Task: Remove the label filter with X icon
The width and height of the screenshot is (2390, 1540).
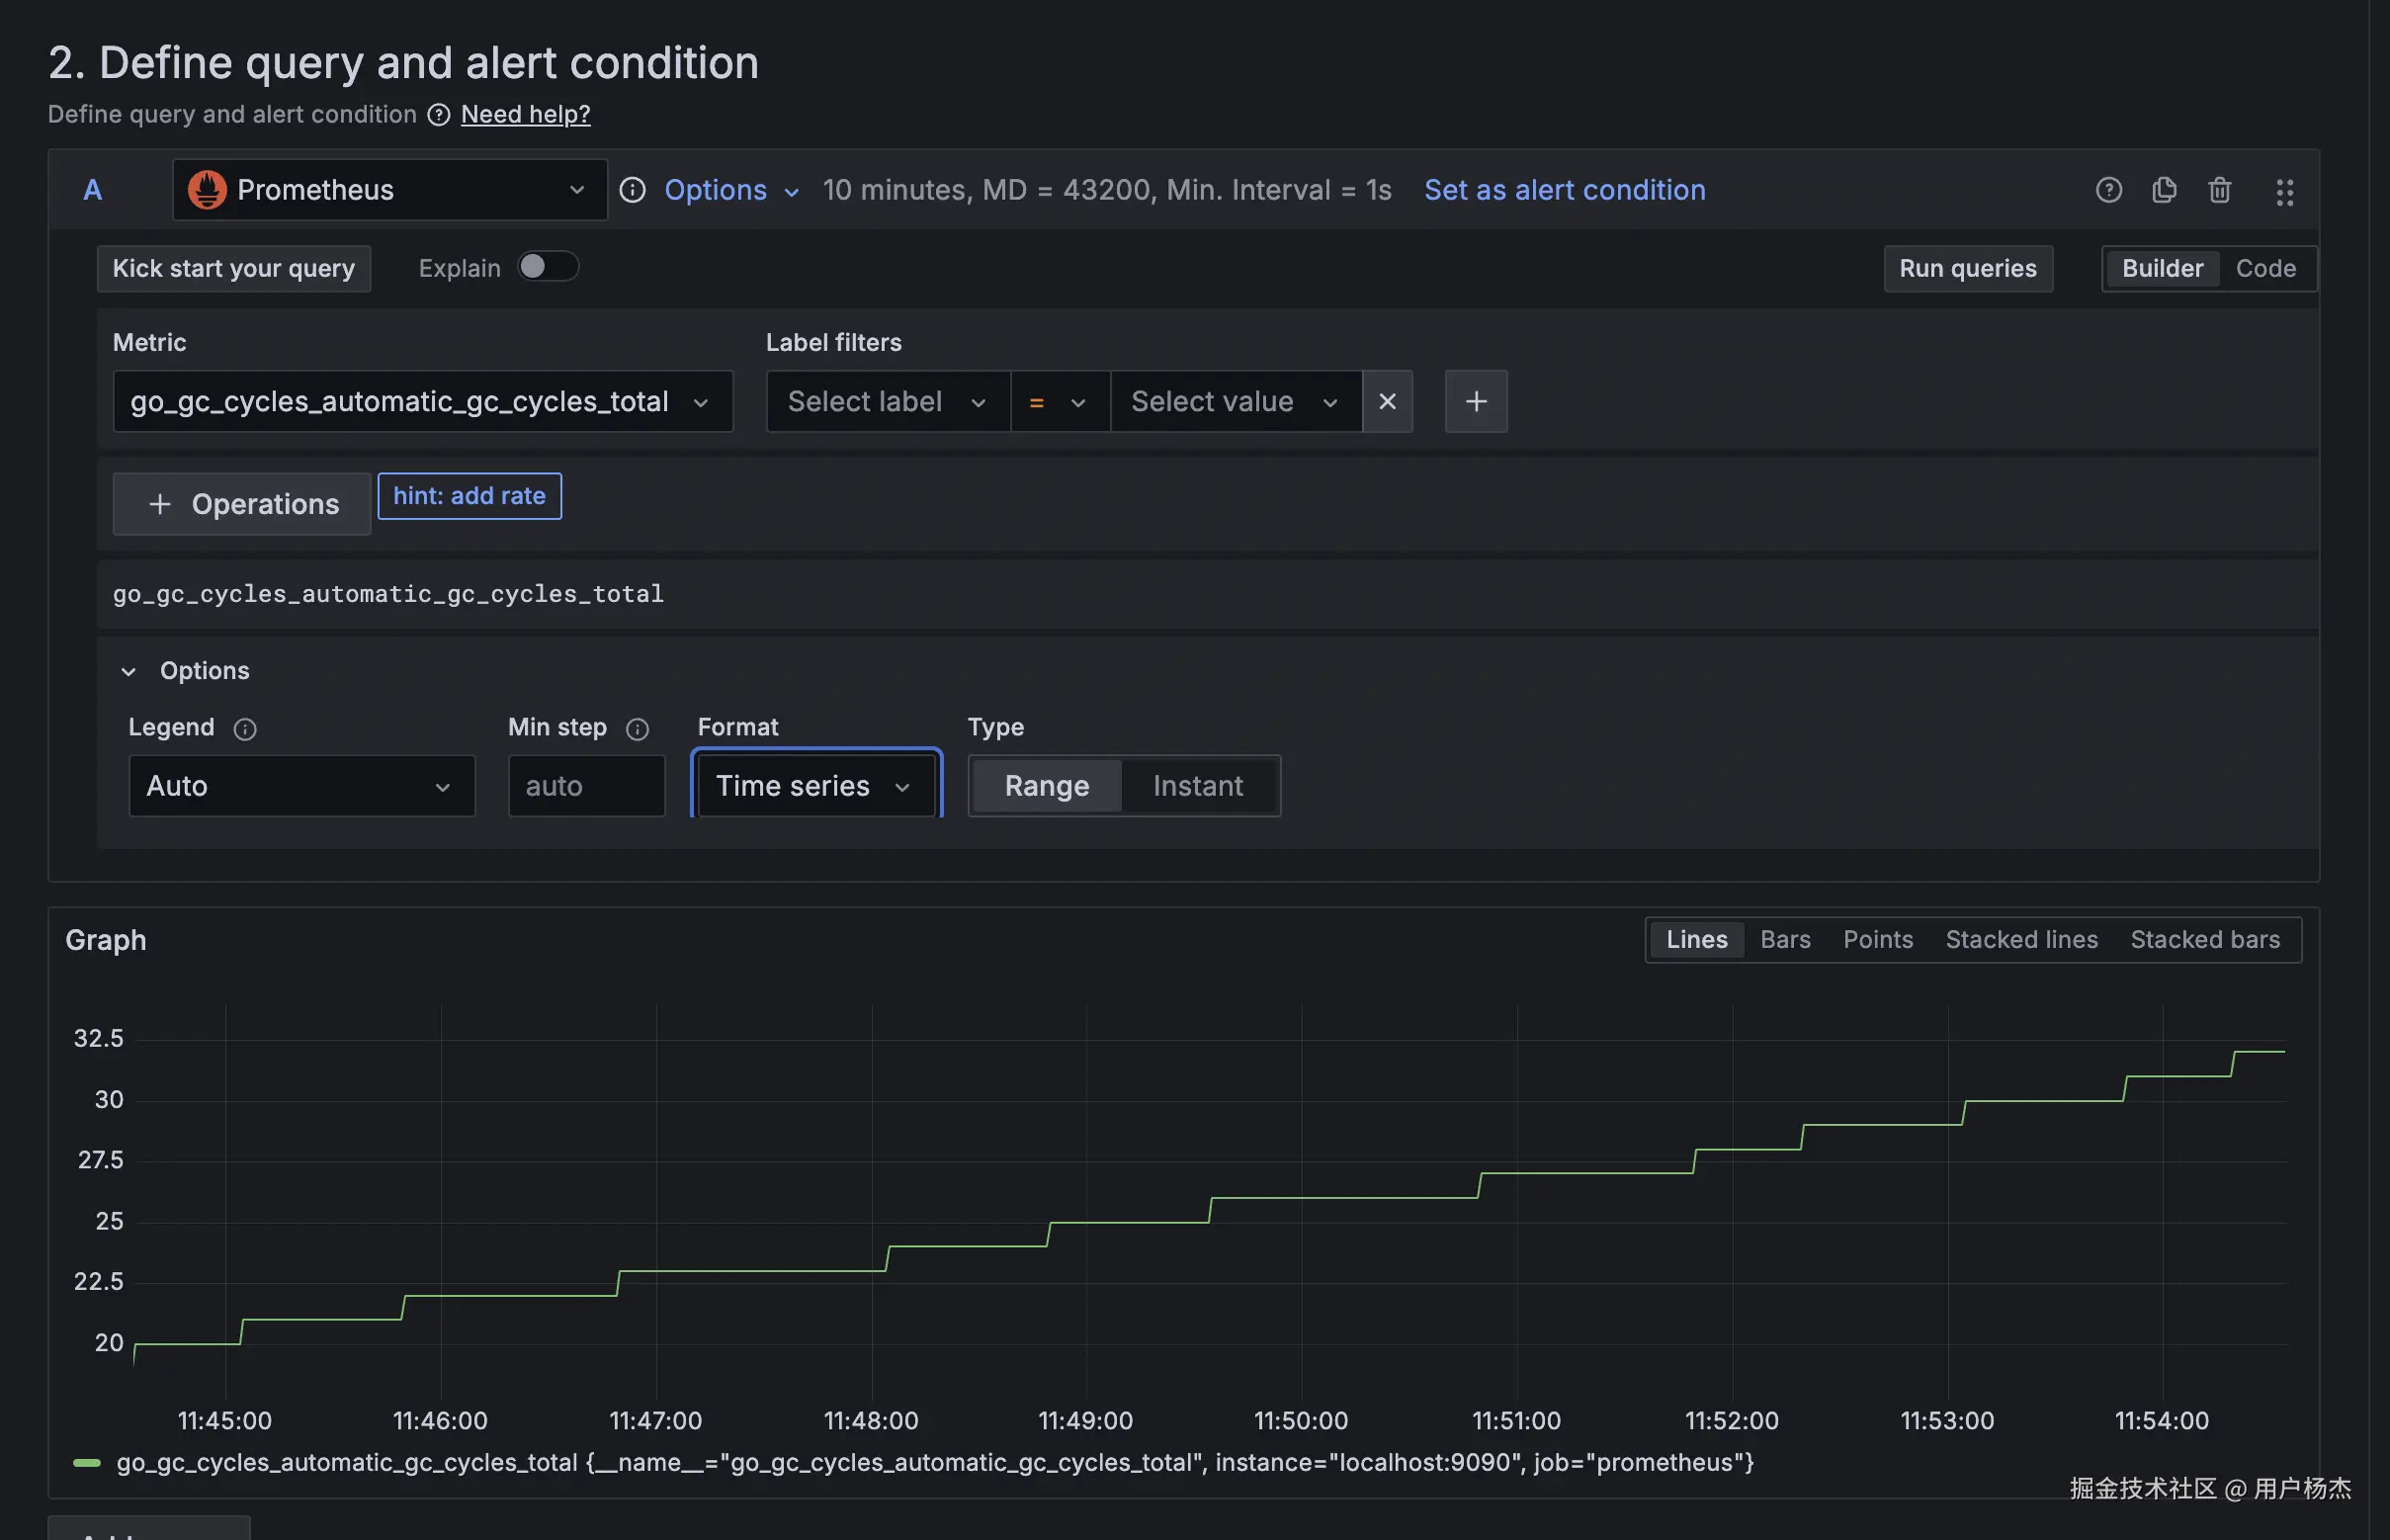Action: tap(1387, 402)
